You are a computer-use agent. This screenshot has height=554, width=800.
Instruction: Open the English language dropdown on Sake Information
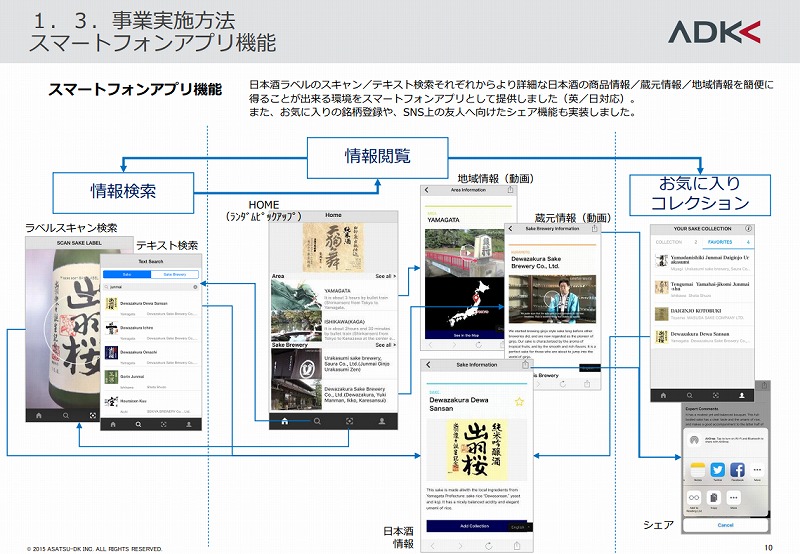point(517,526)
